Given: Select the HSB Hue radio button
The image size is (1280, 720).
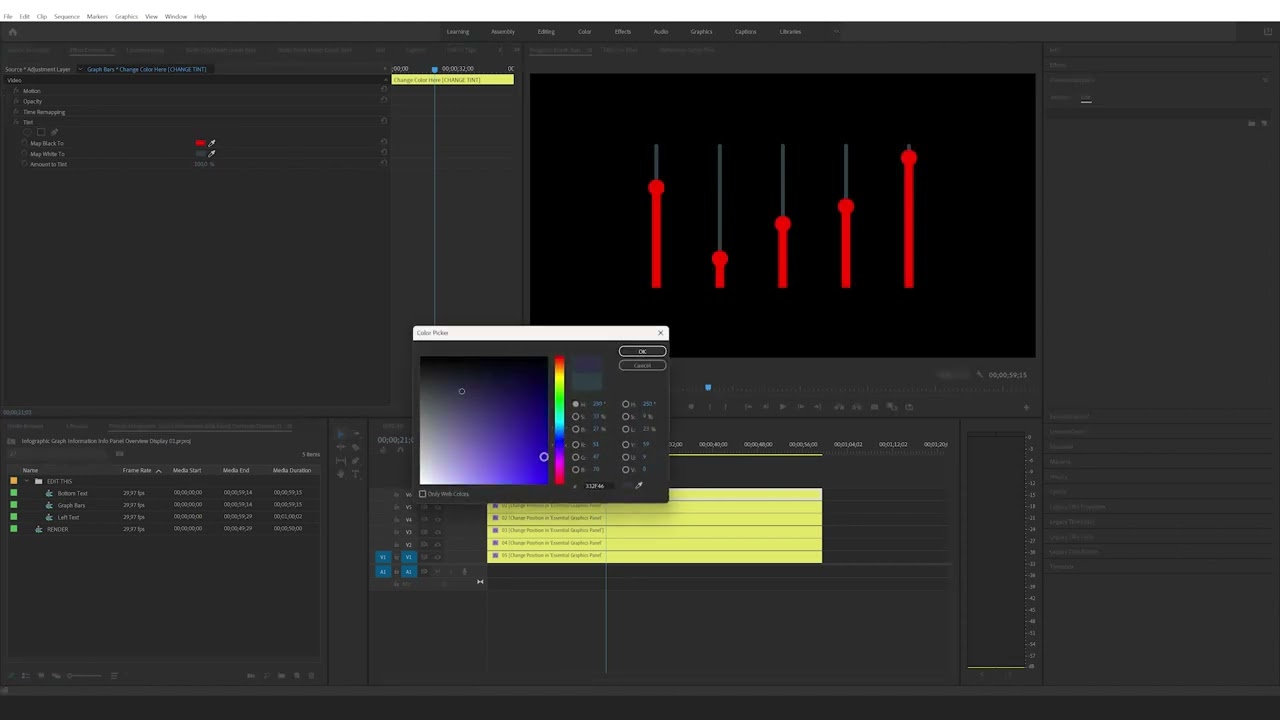Looking at the screenshot, I should [576, 404].
